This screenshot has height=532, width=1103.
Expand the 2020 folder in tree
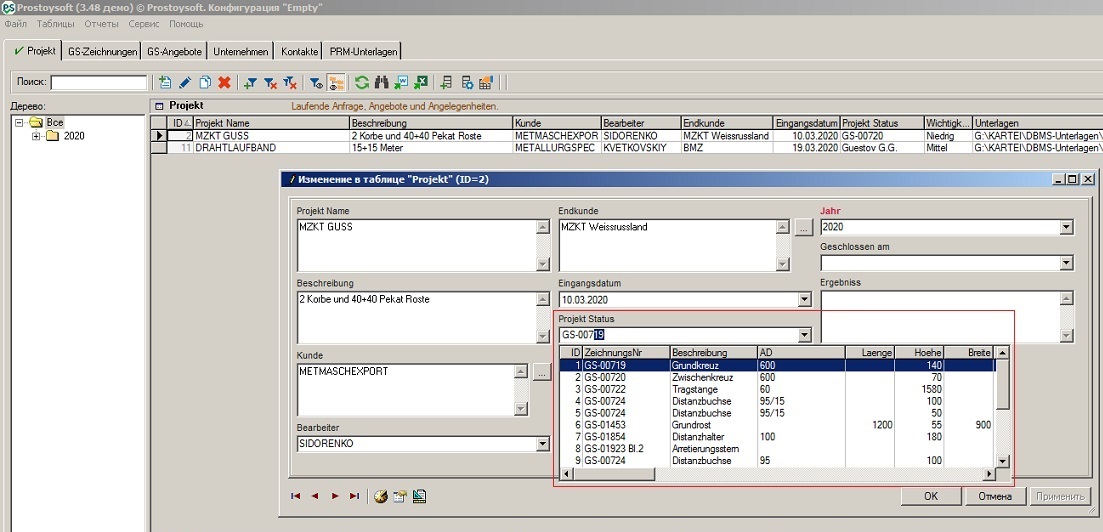coord(36,136)
